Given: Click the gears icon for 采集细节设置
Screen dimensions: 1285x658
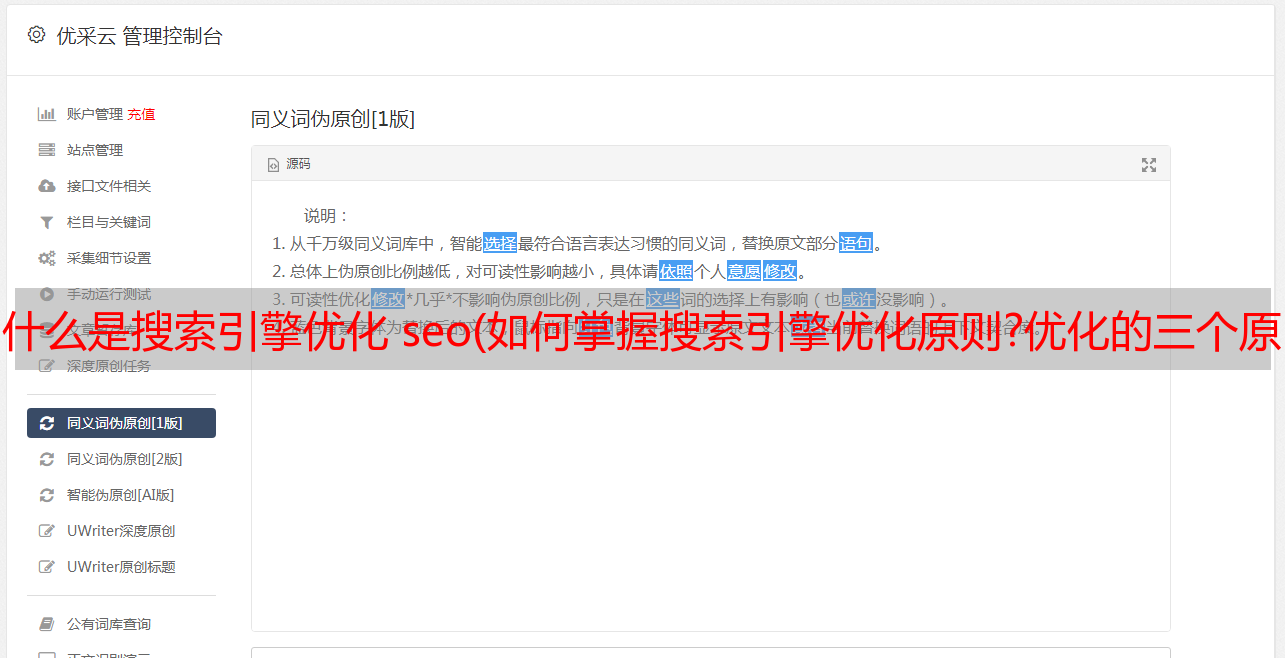Looking at the screenshot, I should (46, 258).
